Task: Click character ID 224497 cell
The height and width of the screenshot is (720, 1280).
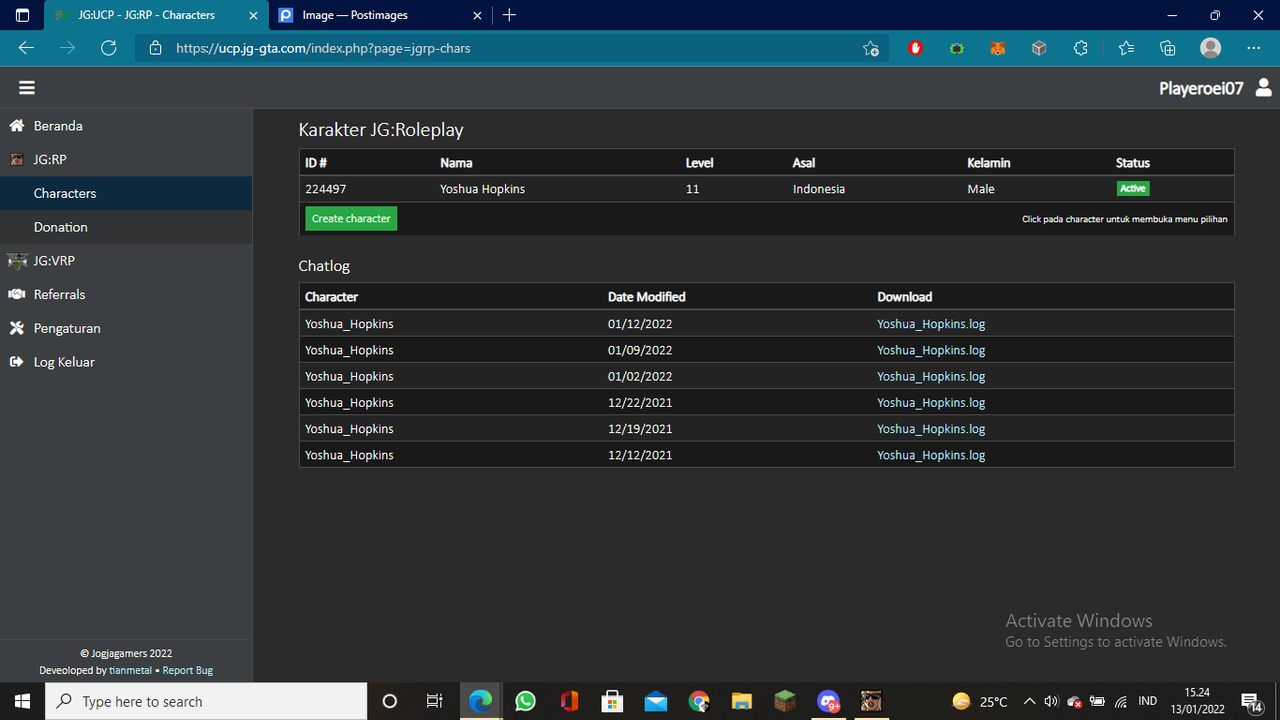Action: click(x=326, y=189)
